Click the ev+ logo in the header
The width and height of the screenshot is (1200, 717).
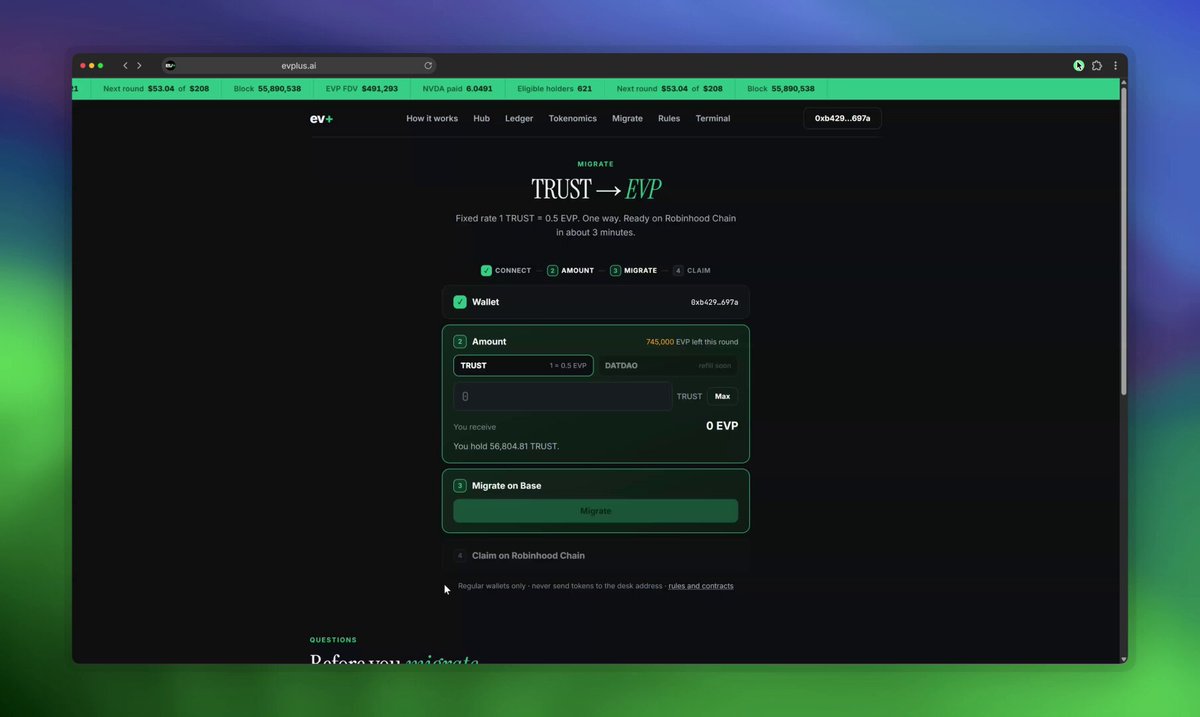pos(321,119)
